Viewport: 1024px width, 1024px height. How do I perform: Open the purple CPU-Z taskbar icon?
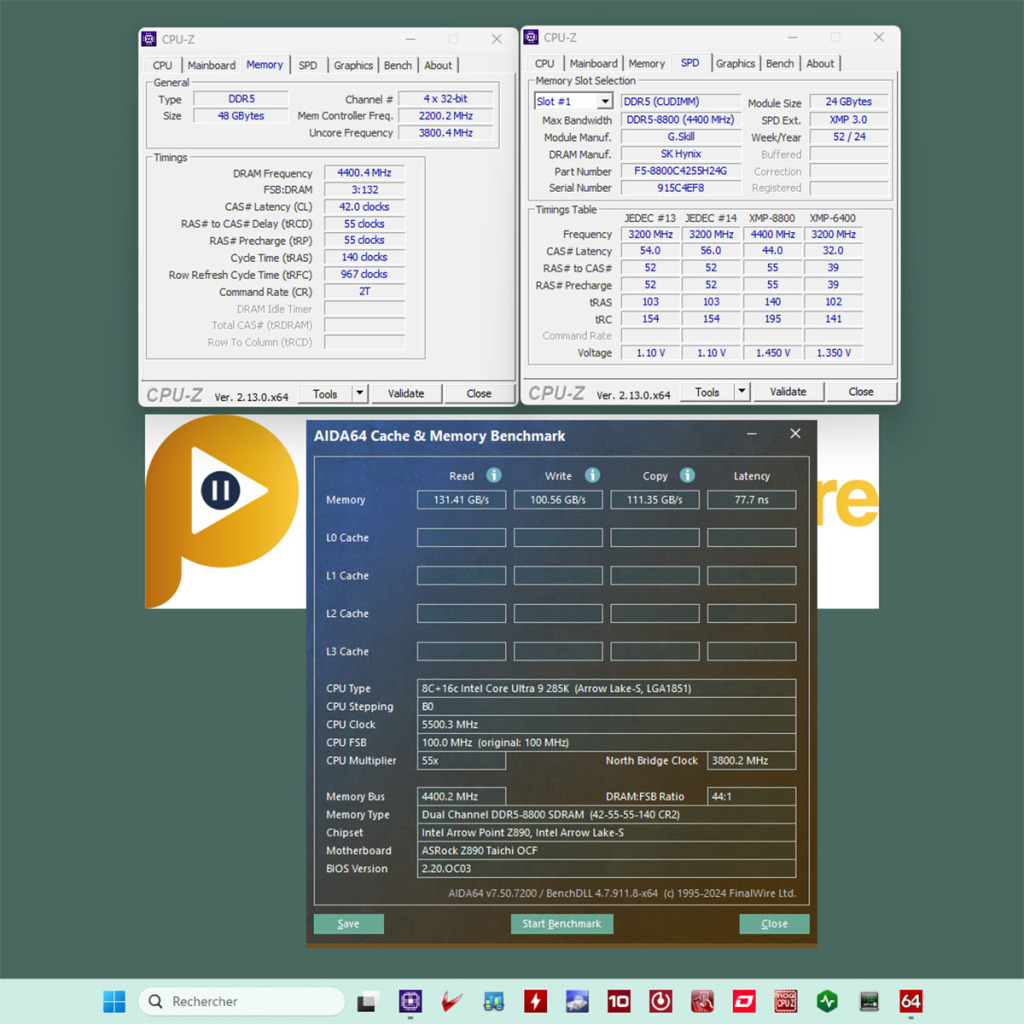point(410,1001)
